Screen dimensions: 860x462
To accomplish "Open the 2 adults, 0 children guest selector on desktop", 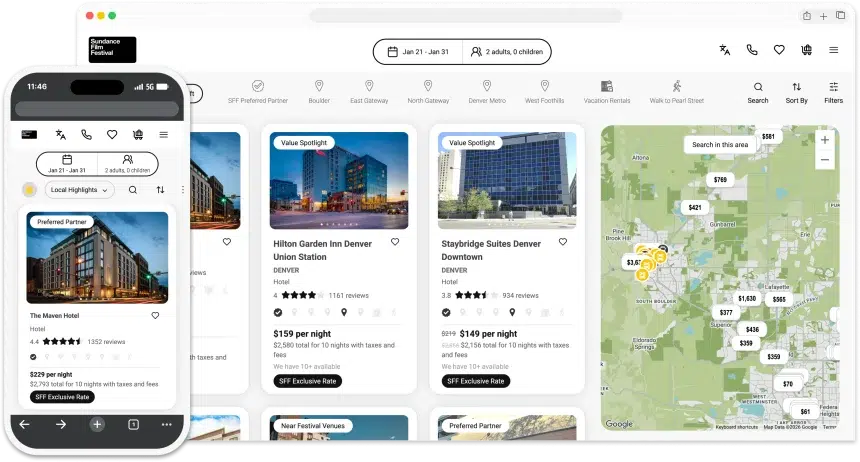I will (x=507, y=52).
